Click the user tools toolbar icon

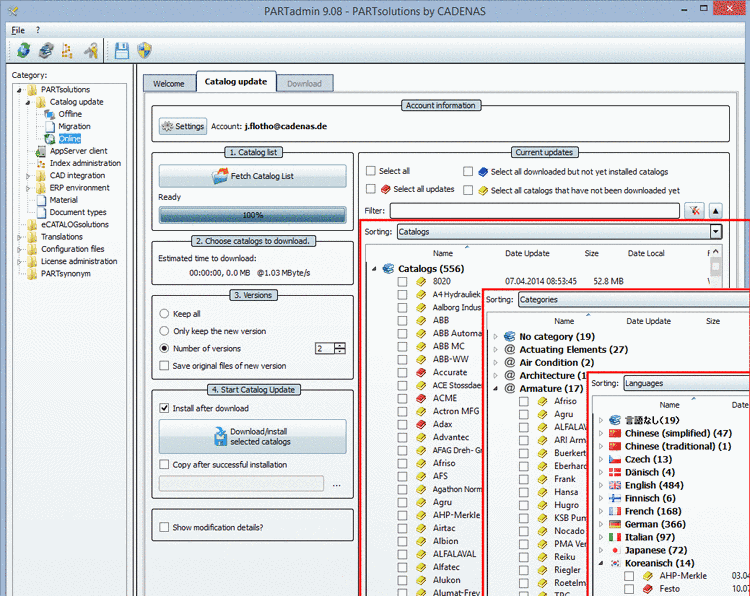90,50
